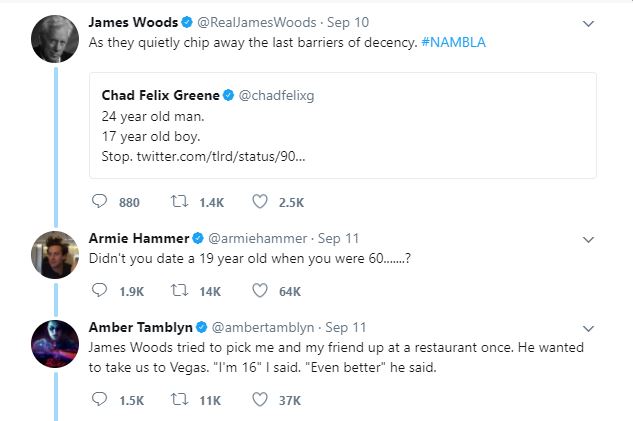Open more options for James Woods tweet
Viewport: 633px width, 421px height.
click(588, 23)
